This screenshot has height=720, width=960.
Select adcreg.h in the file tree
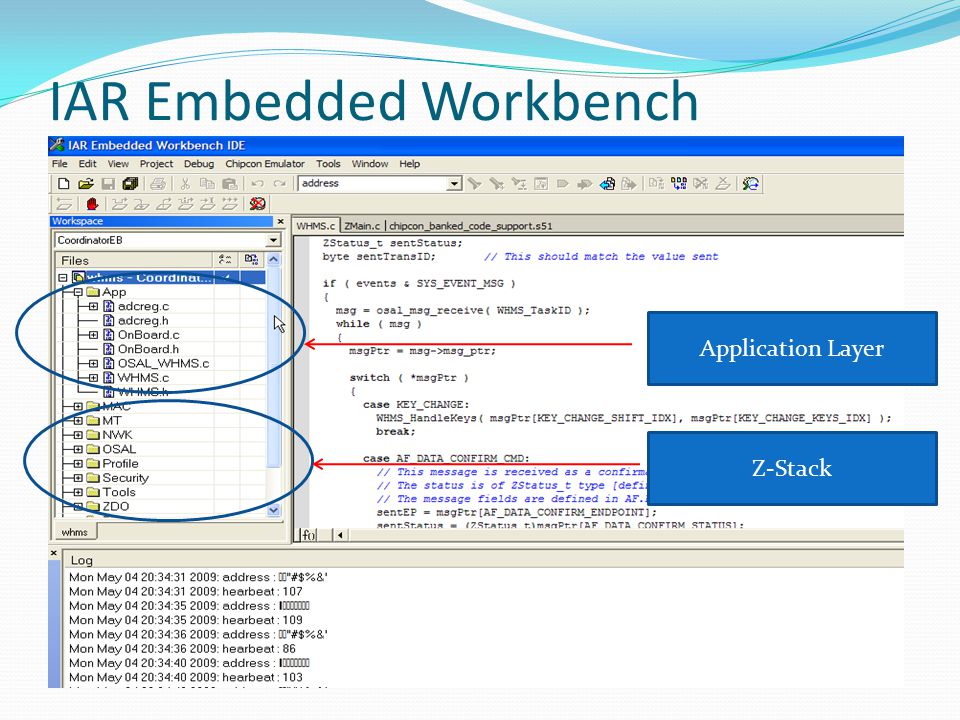(143, 321)
